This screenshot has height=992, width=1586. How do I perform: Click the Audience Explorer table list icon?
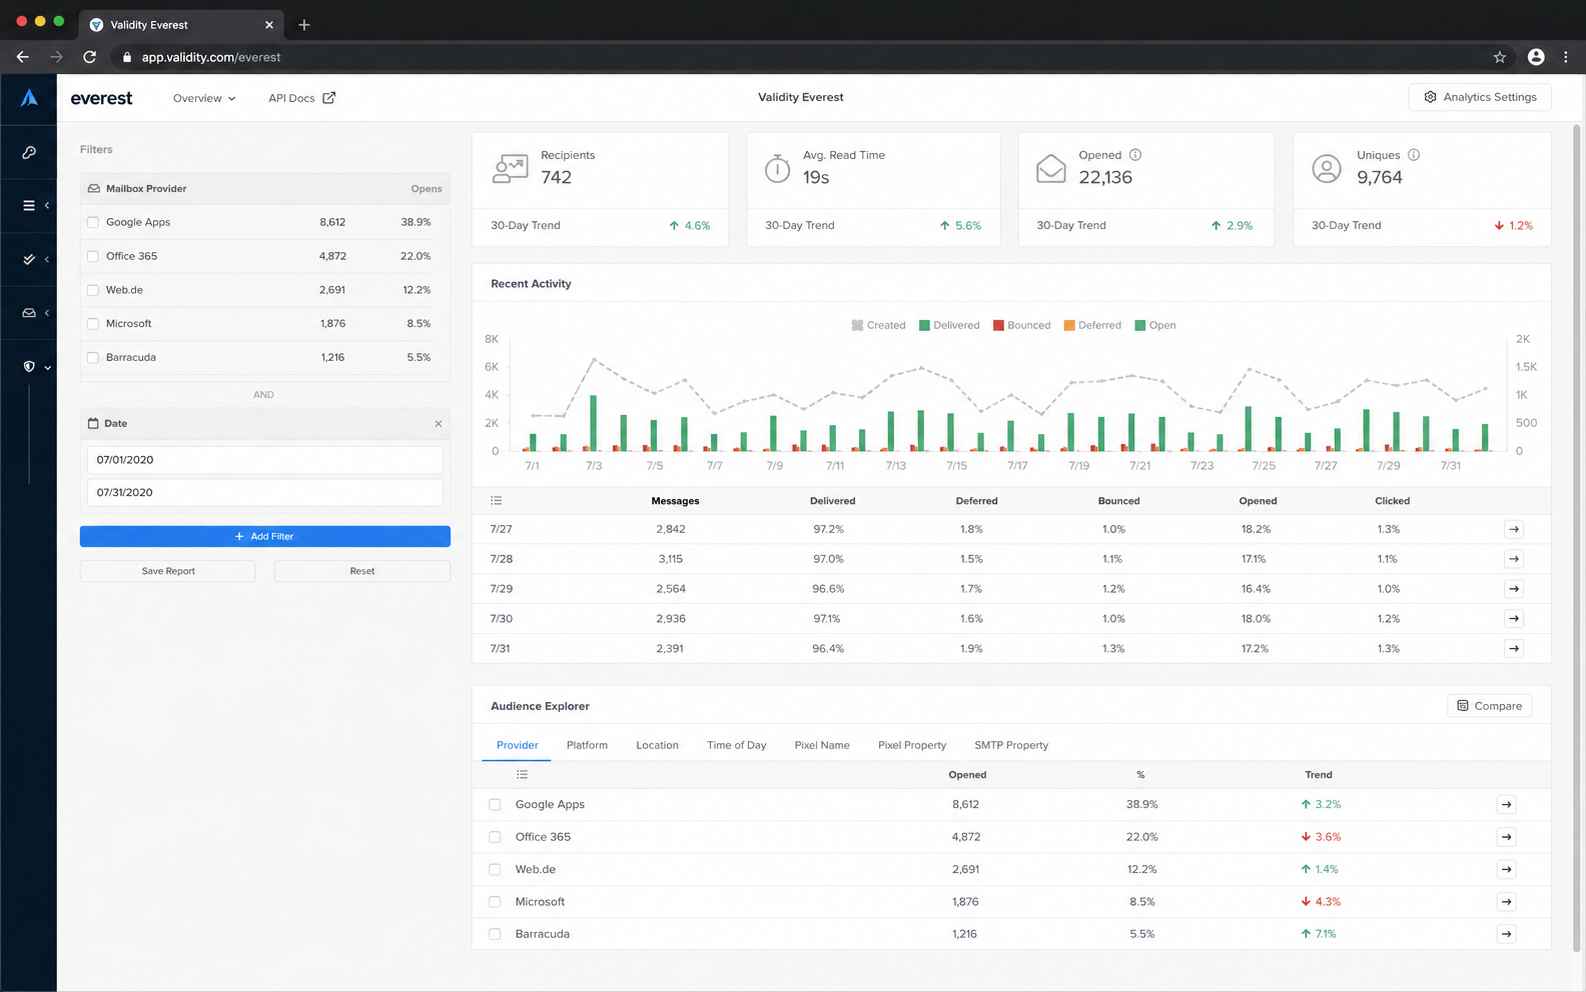522,775
